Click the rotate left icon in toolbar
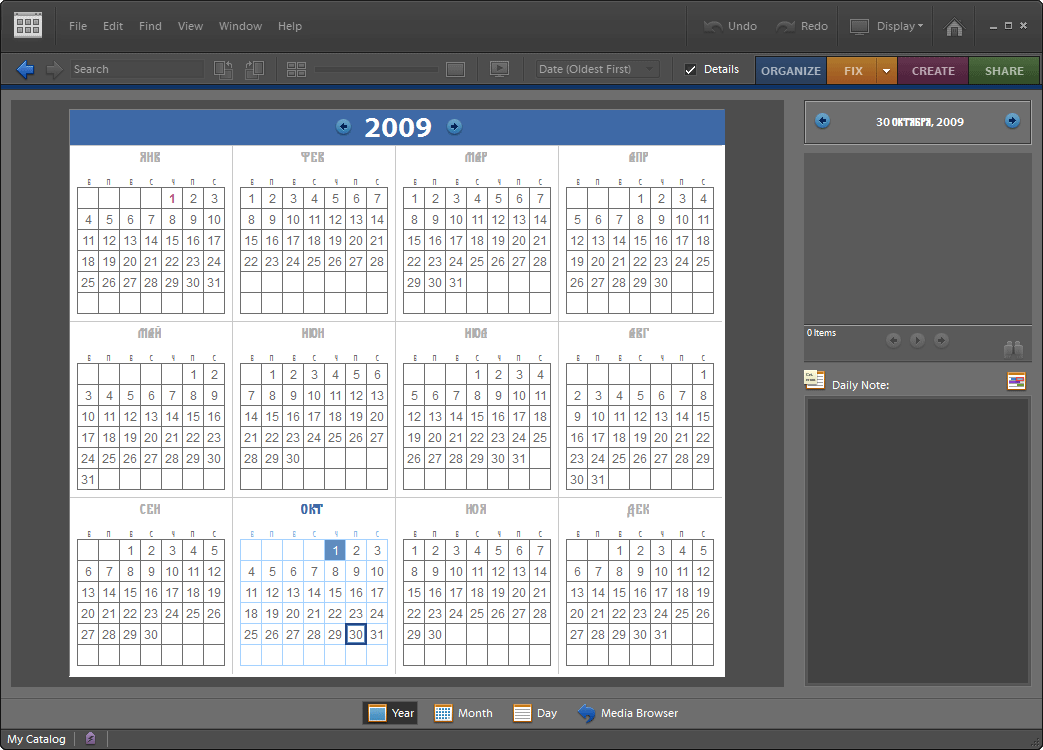 pyautogui.click(x=224, y=69)
